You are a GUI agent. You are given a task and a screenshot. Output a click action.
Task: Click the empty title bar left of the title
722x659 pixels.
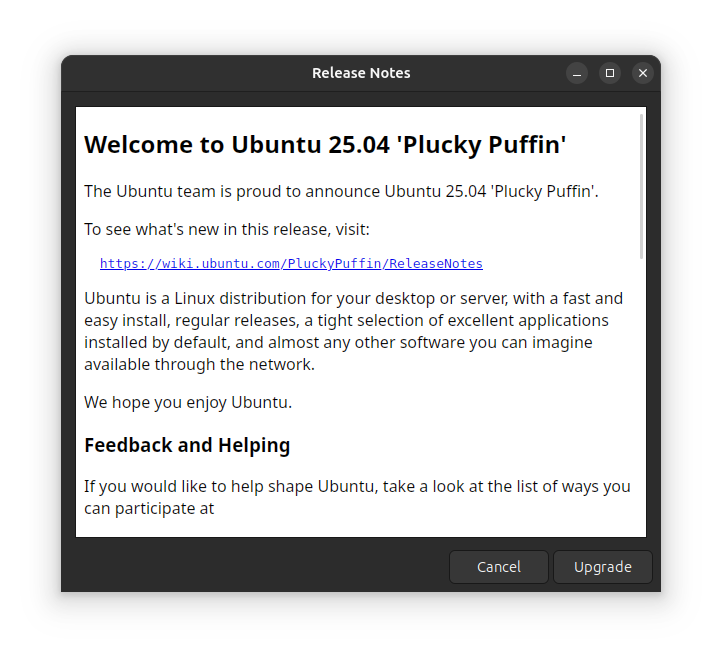click(180, 73)
